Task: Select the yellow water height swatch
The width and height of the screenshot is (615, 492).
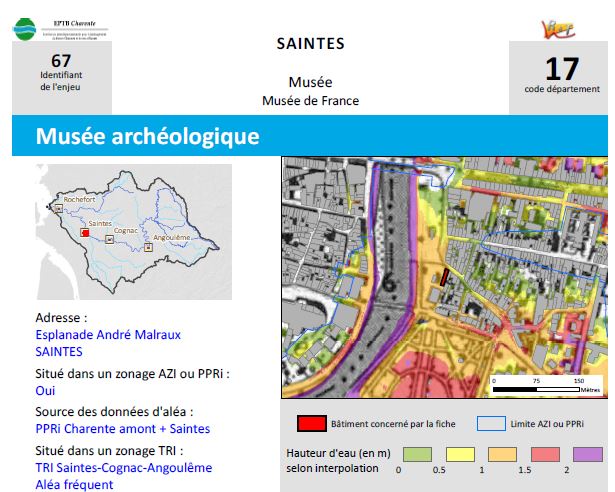Action: [461, 455]
